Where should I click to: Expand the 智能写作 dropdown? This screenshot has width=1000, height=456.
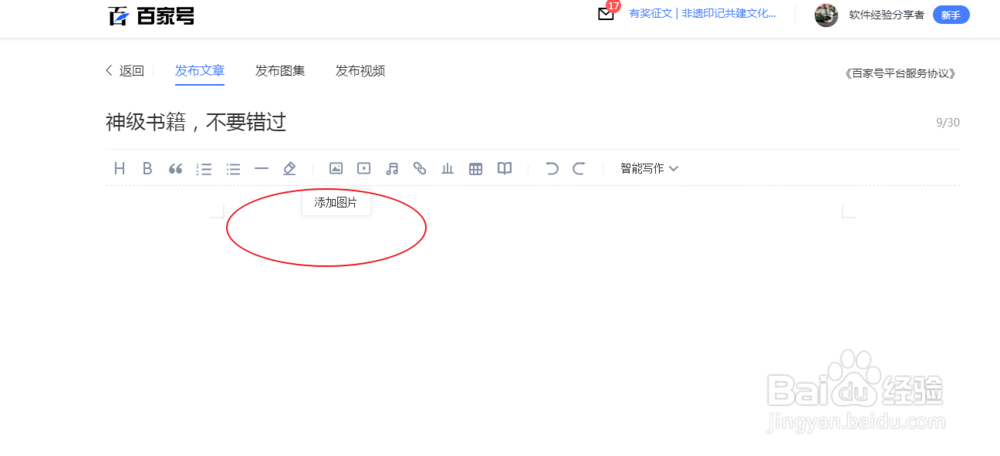coord(649,168)
